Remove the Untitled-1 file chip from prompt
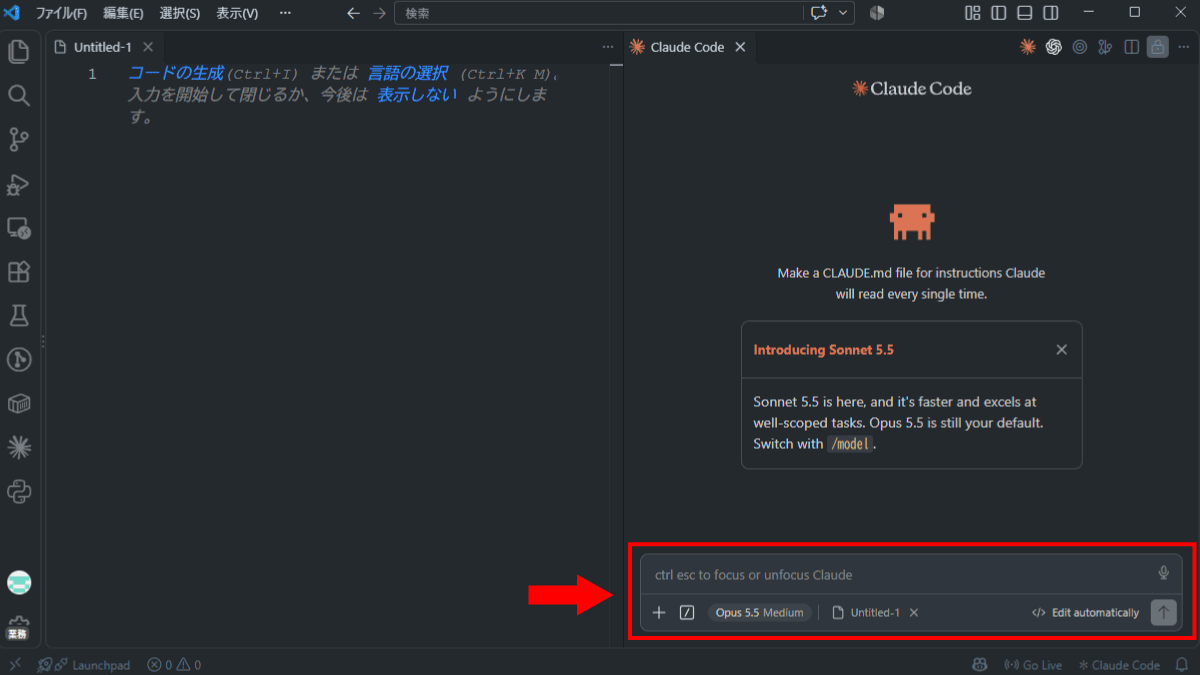Screen dimensions: 1200x675 [x=914, y=612]
